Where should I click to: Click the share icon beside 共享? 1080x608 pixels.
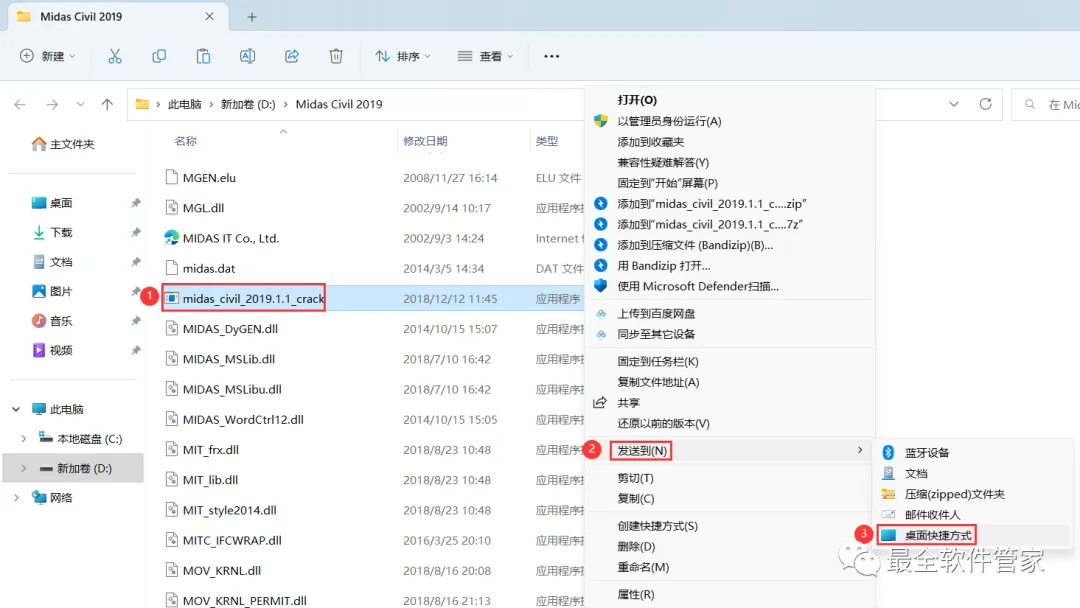point(601,403)
